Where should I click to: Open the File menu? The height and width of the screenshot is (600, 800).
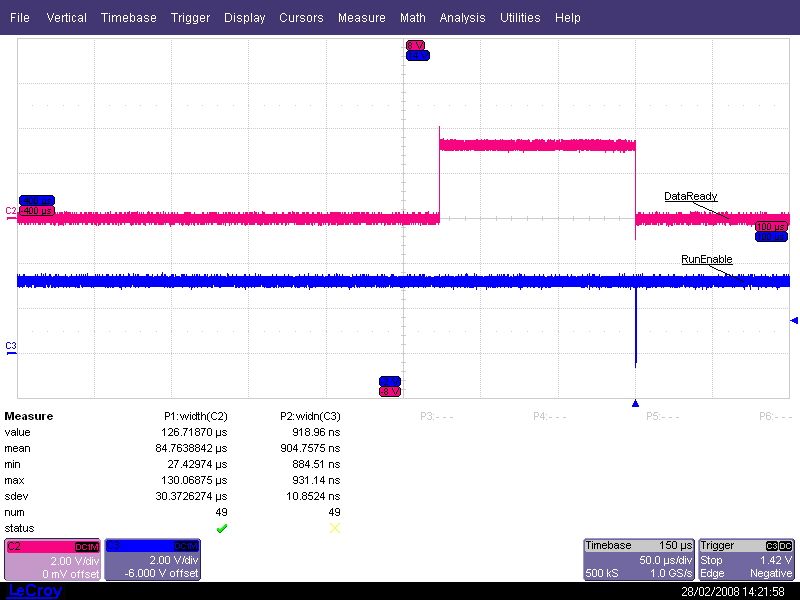[x=19, y=18]
